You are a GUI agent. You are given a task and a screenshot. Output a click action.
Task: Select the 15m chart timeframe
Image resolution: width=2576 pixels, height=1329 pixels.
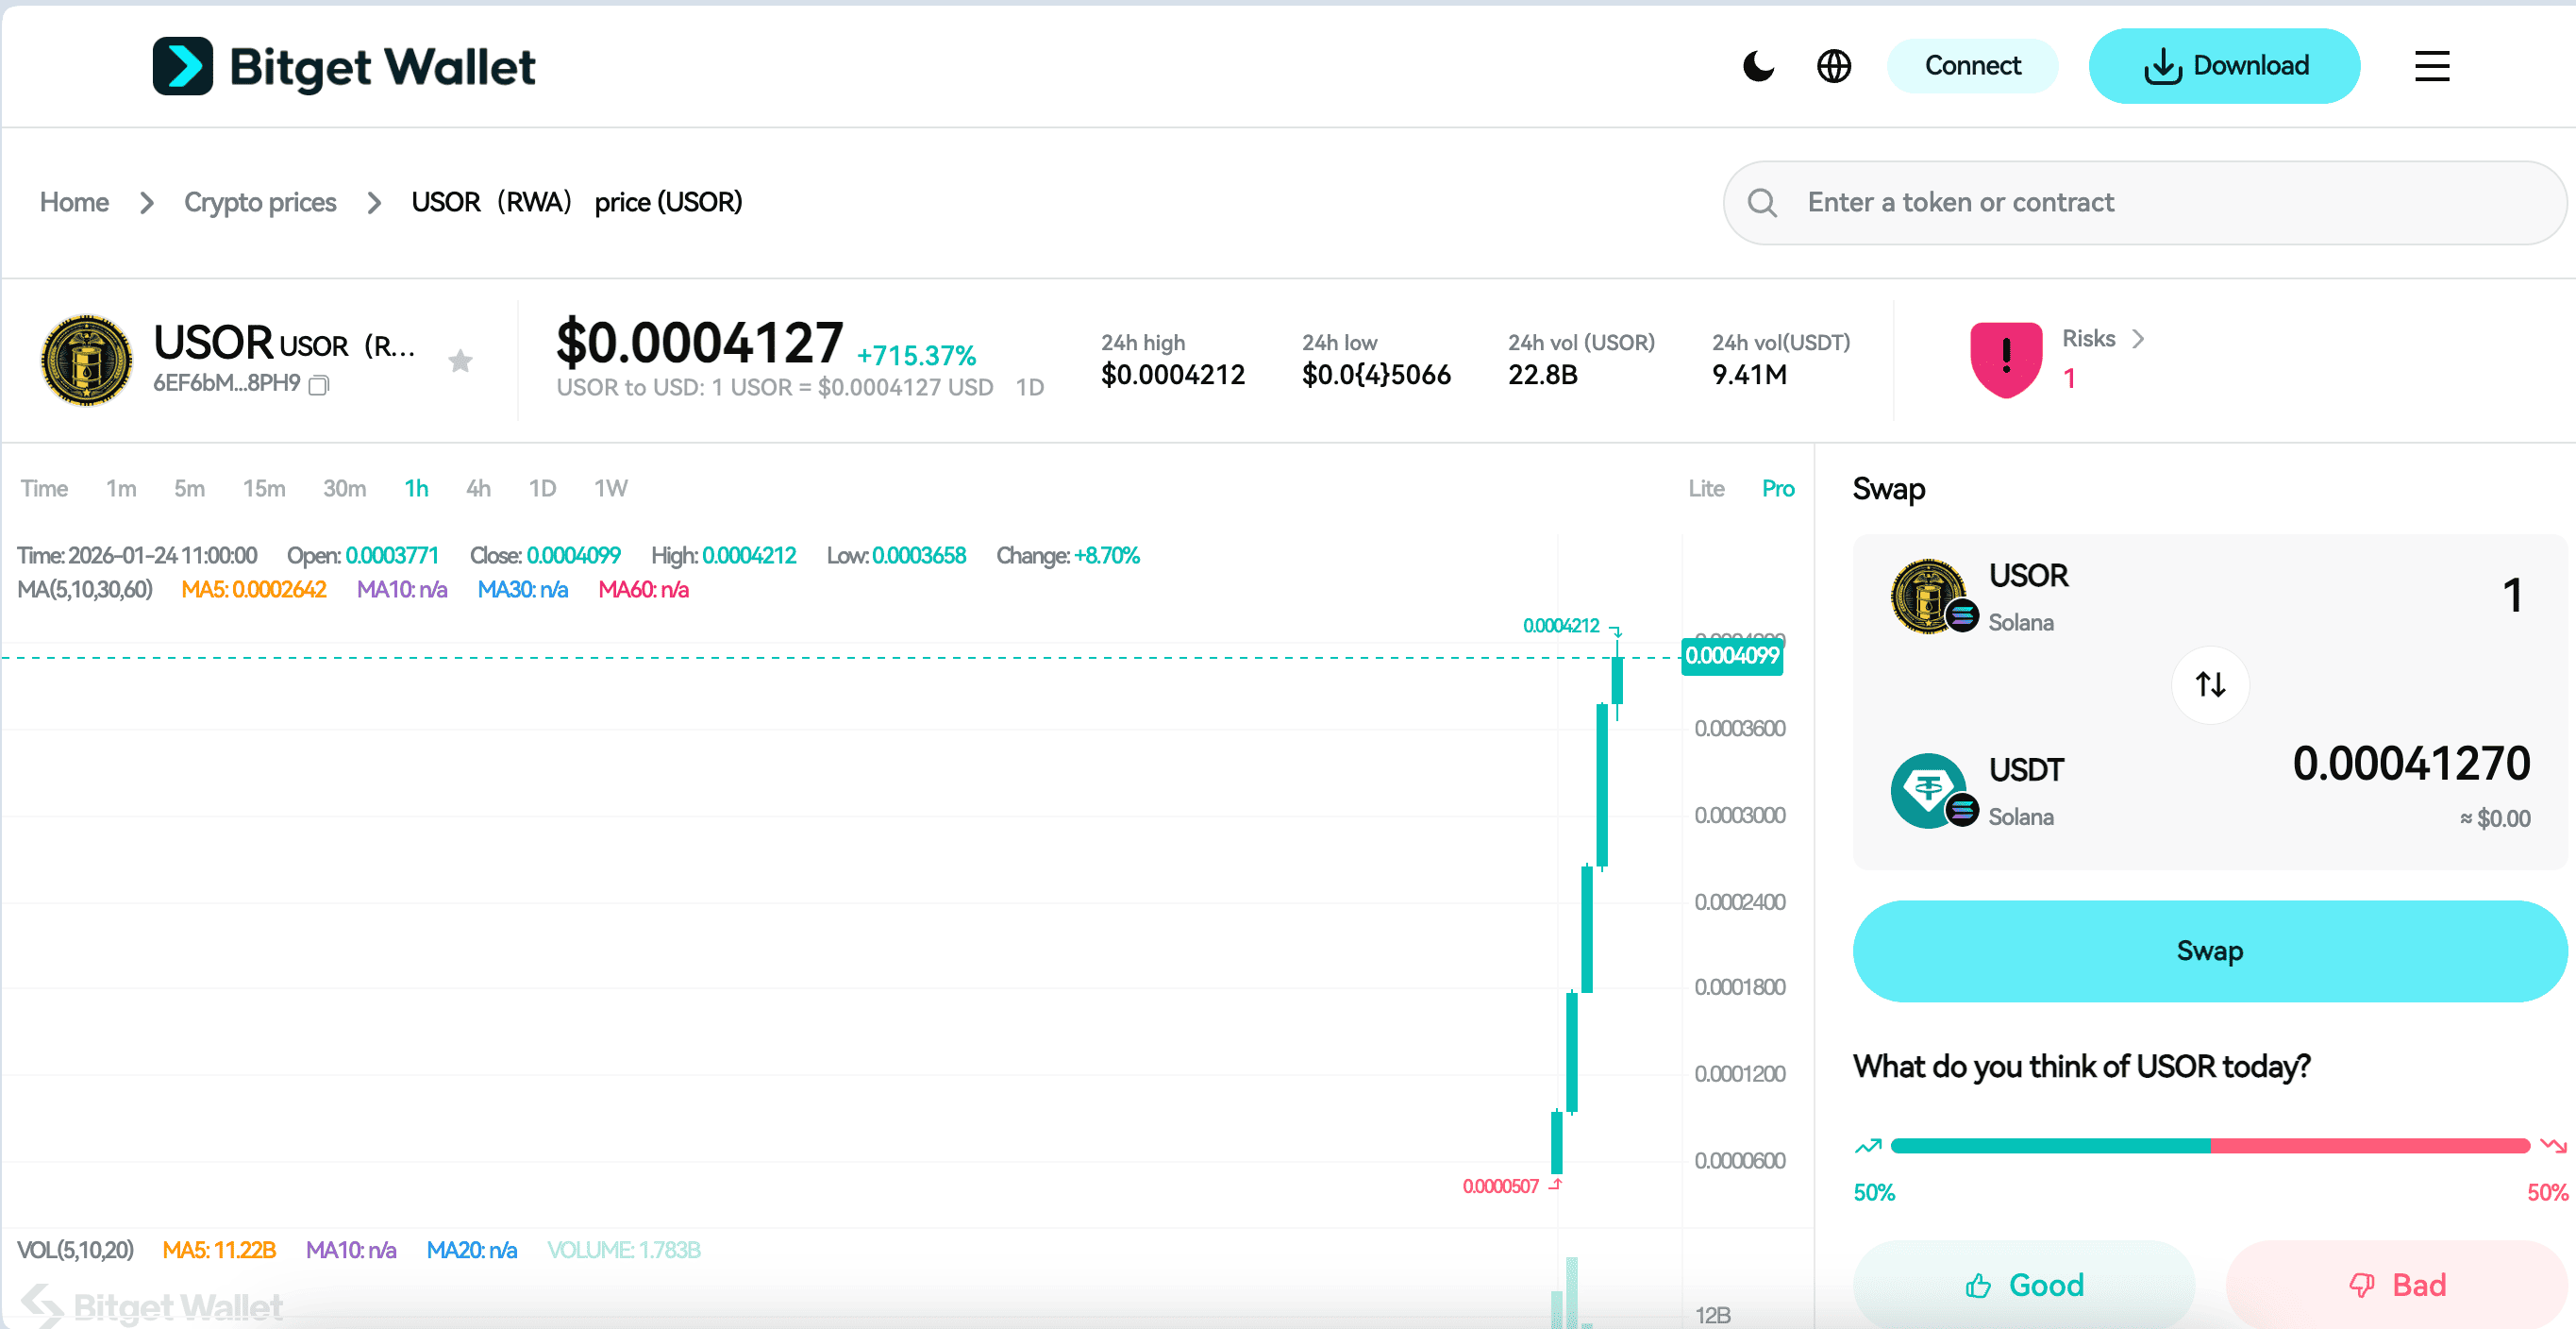263,488
